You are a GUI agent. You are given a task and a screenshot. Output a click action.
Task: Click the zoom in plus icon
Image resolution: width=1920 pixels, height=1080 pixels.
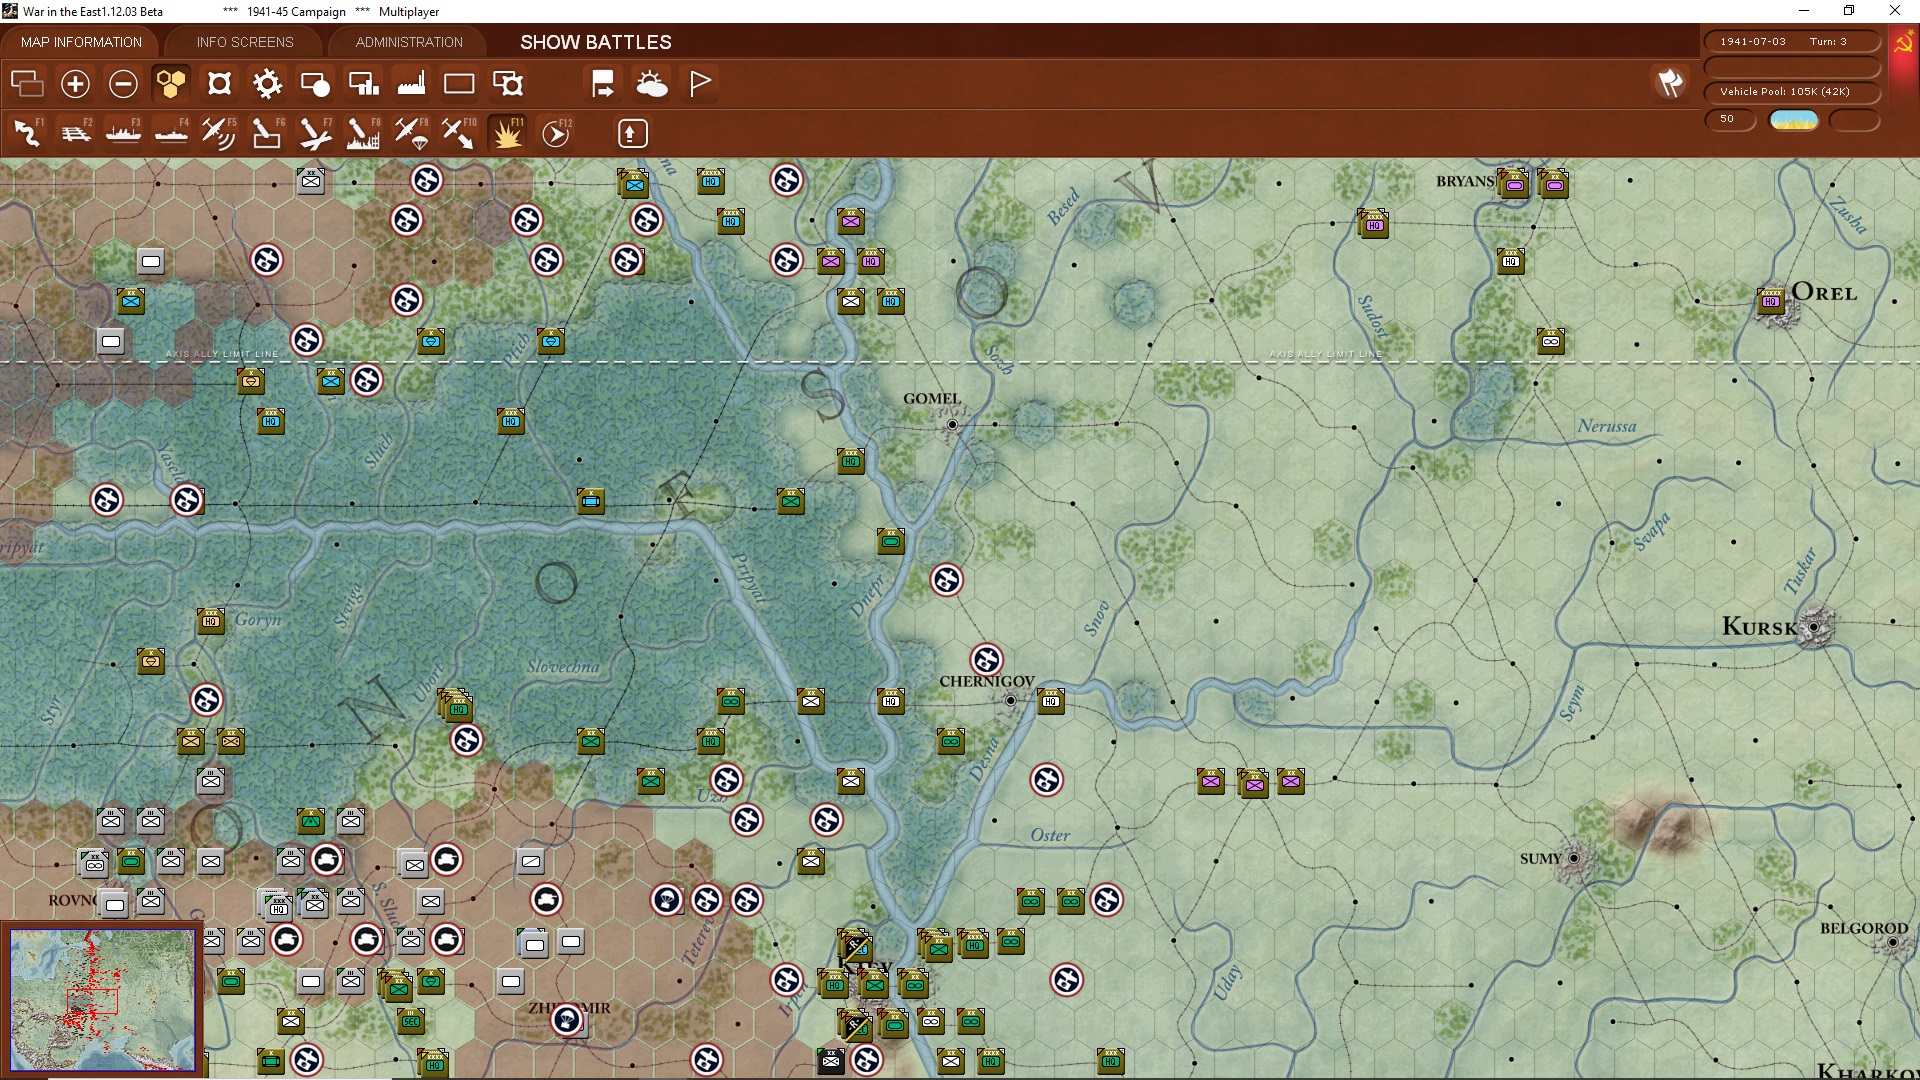[x=75, y=84]
